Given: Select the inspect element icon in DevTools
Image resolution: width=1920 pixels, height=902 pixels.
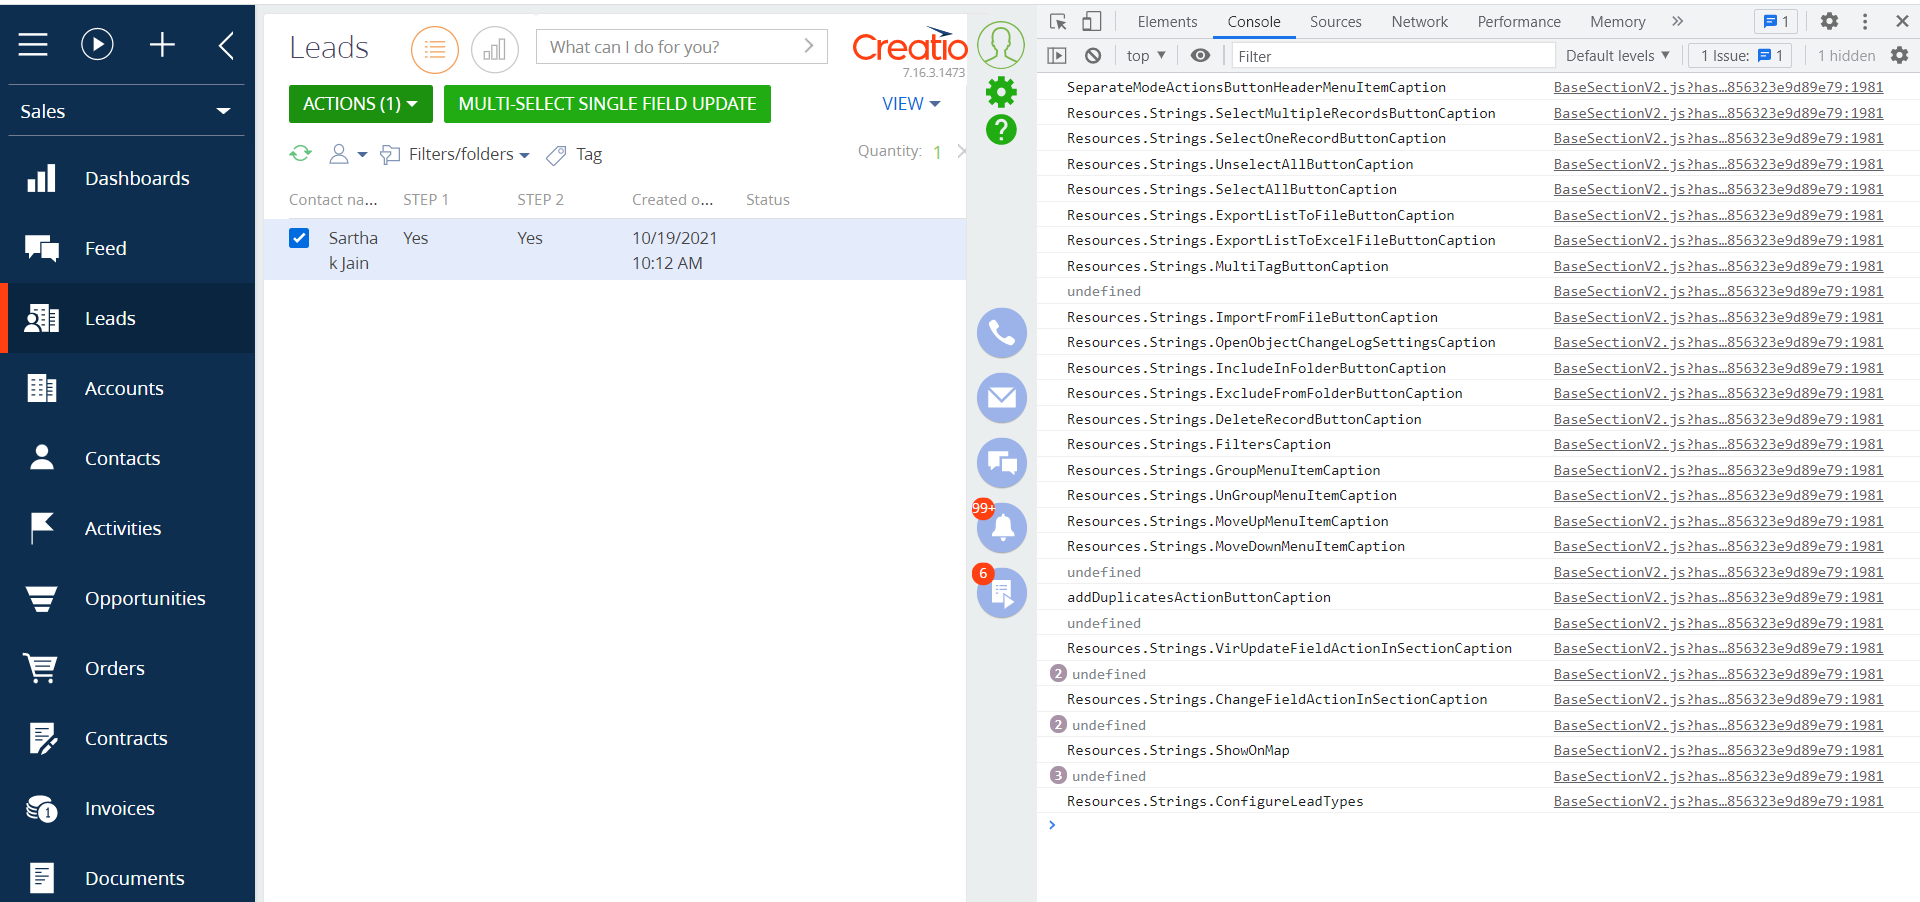Looking at the screenshot, I should click(1057, 20).
